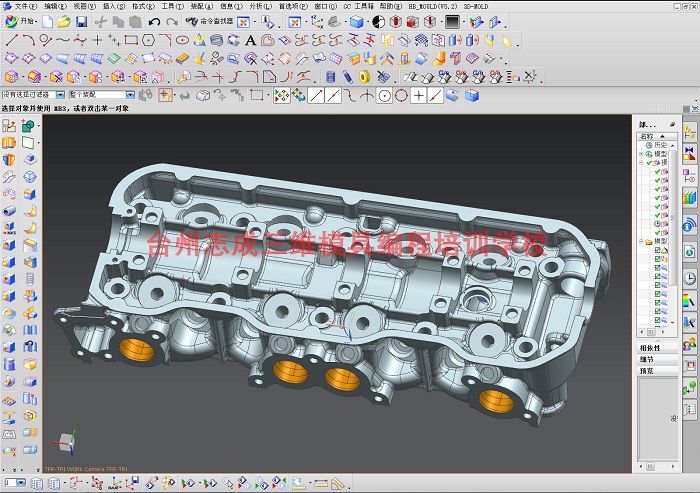This screenshot has width=700, height=493.
Task: Select the Text 'A' curve tool
Action: click(251, 41)
